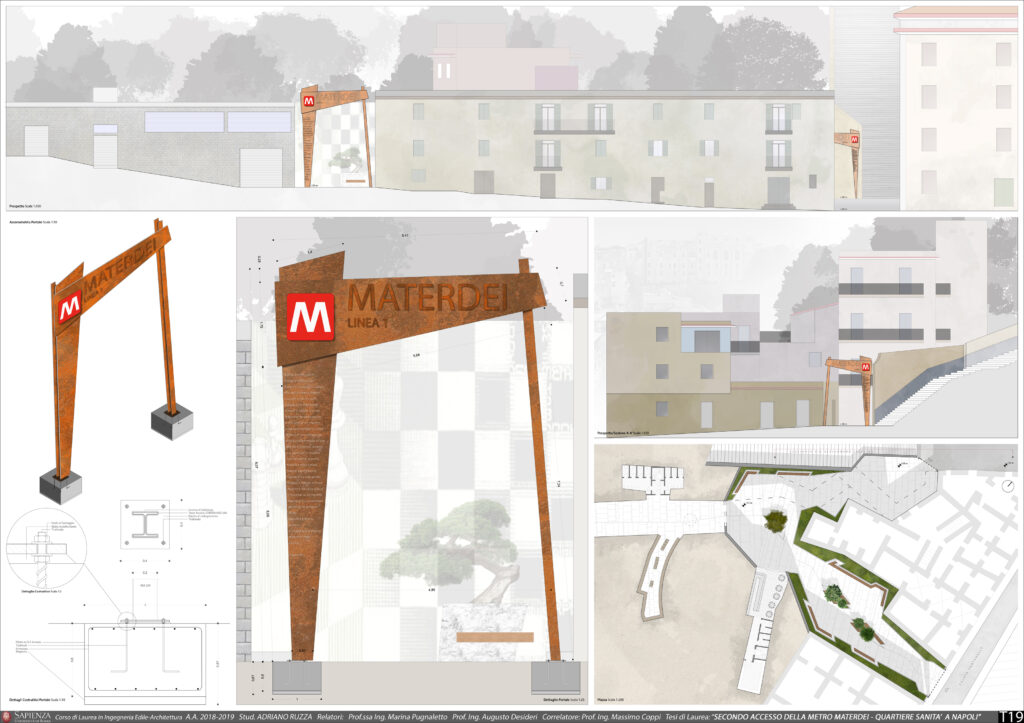Click the "Dettaglio Portale" caption
The height and width of the screenshot is (723, 1024).
tap(564, 699)
